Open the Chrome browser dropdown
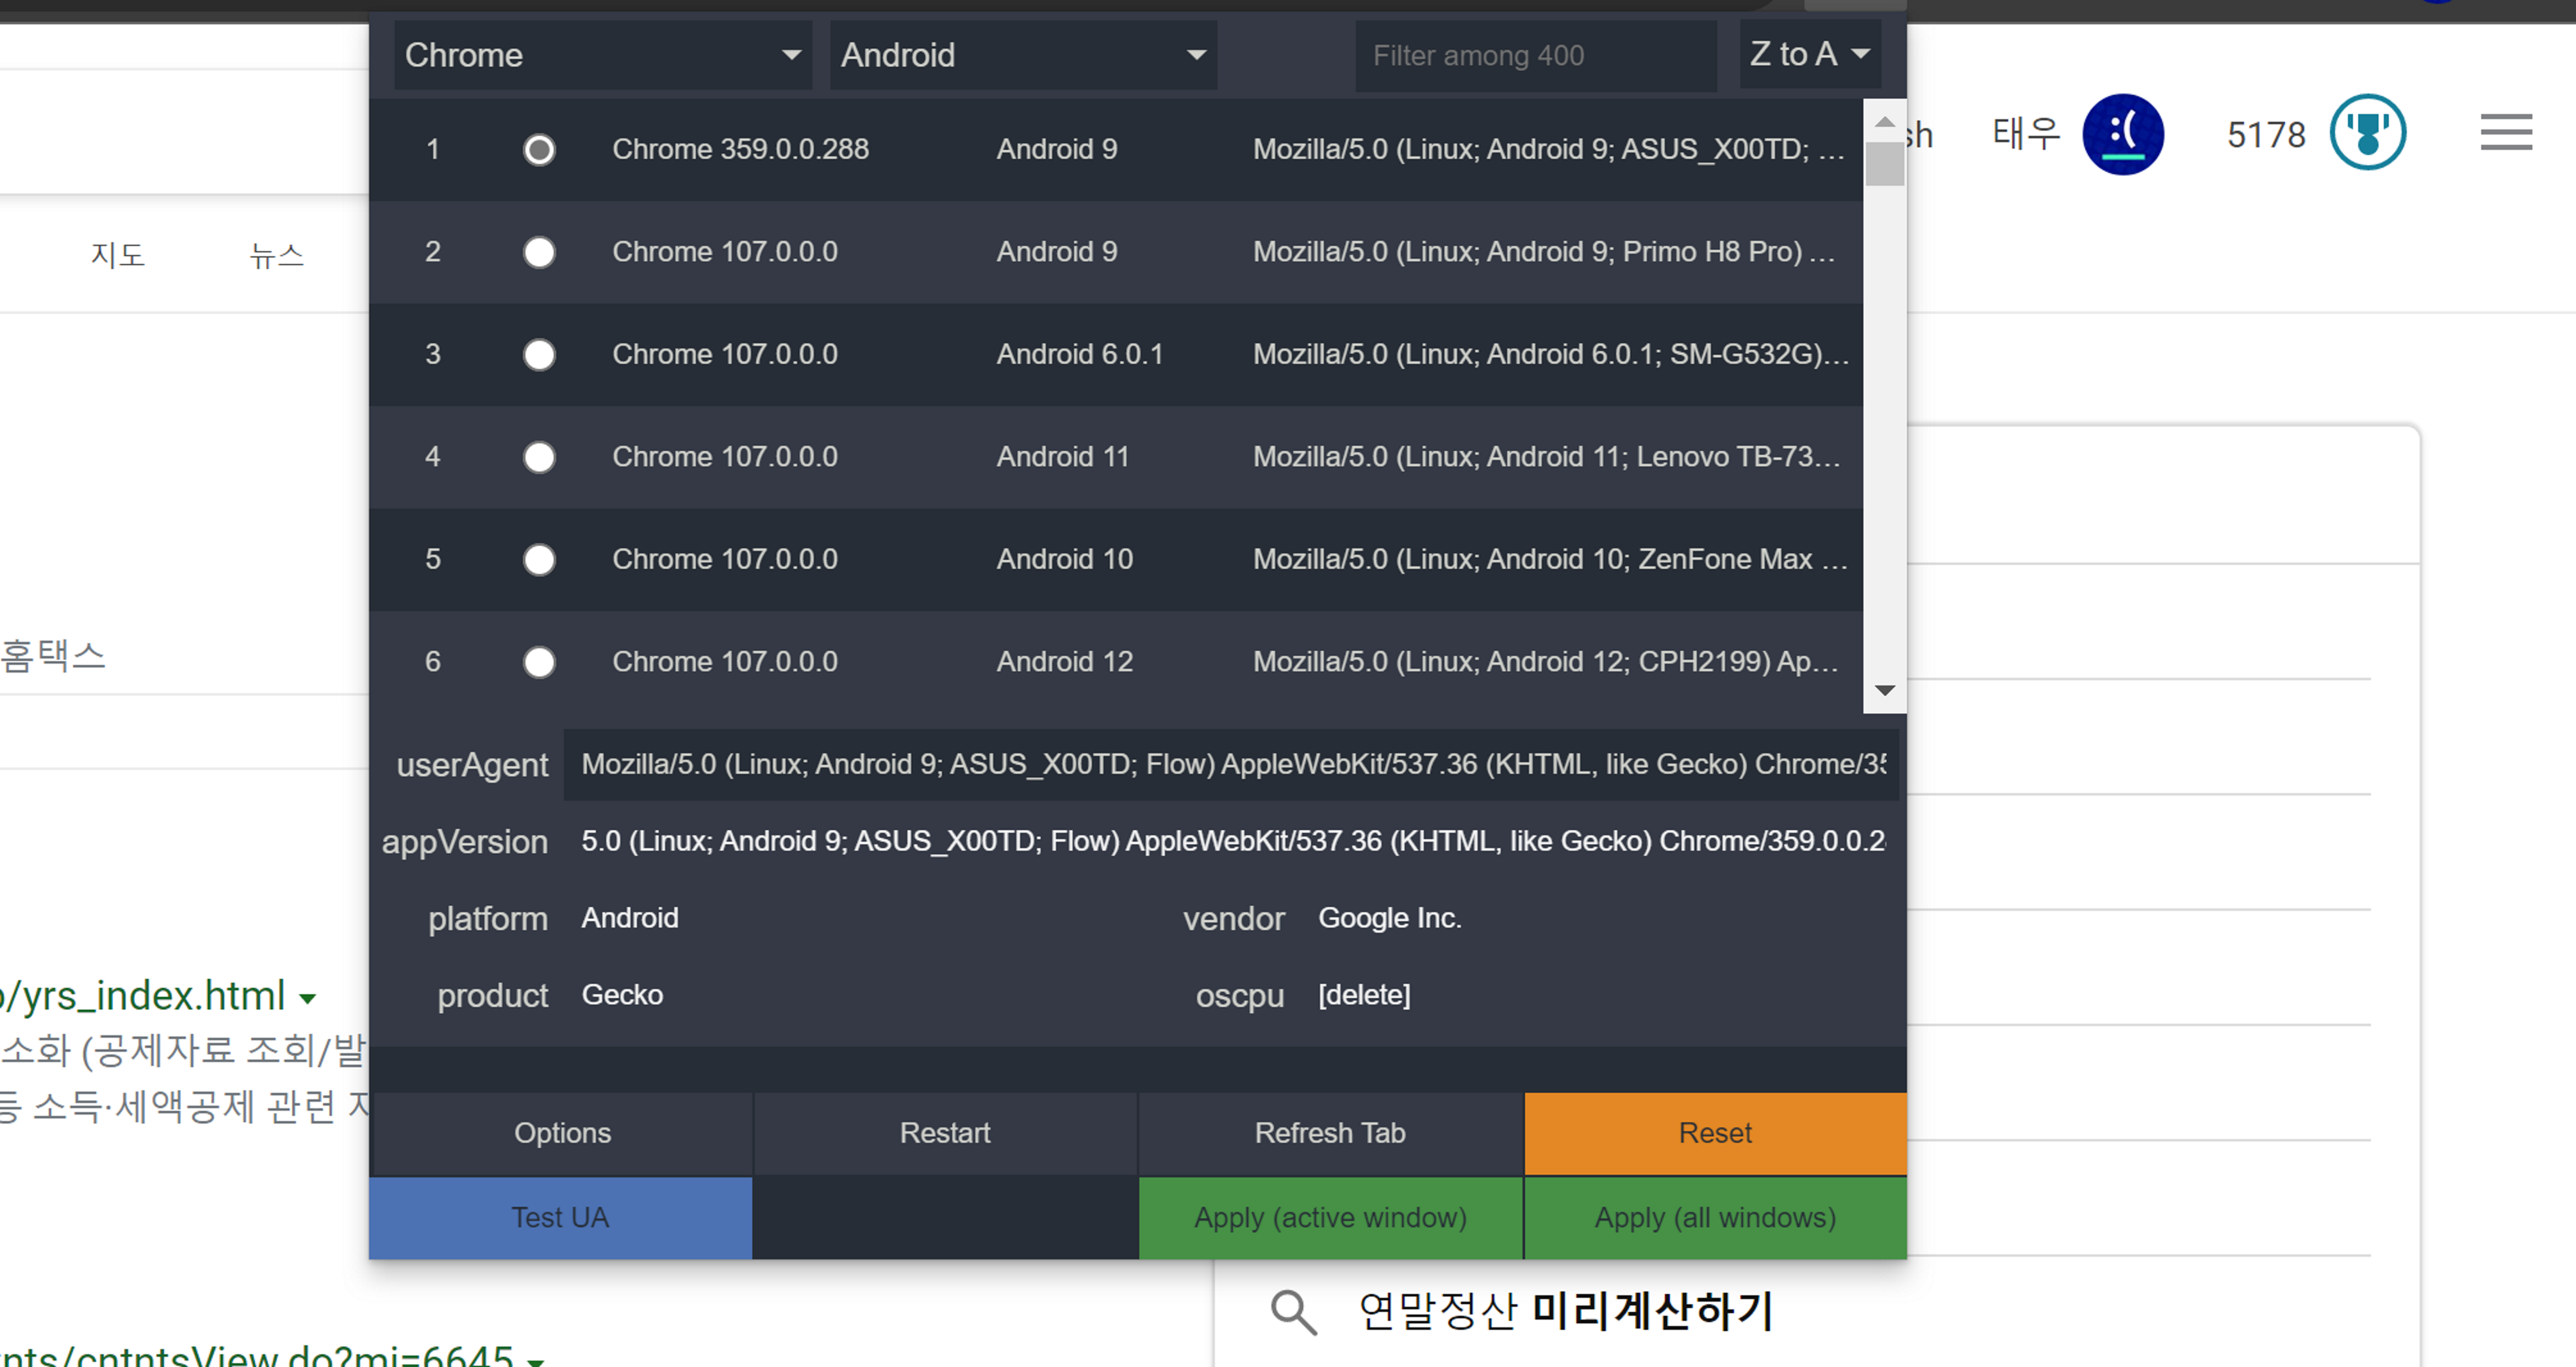Screen dimensions: 2576x1367 (602, 55)
